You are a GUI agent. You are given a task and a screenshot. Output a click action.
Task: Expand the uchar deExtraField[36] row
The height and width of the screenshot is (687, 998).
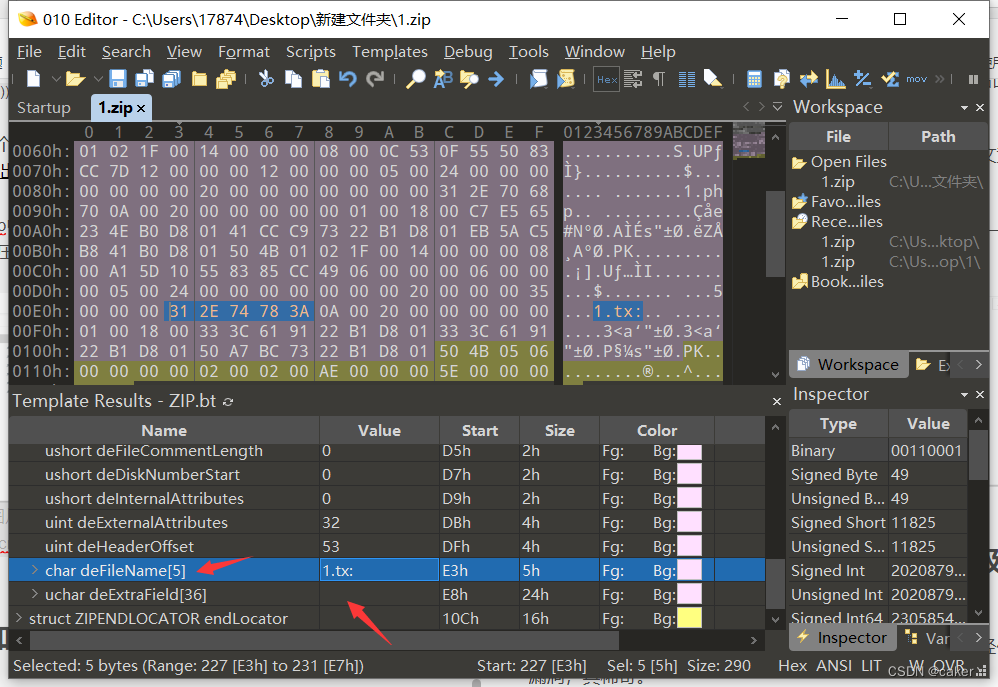click(x=35, y=594)
